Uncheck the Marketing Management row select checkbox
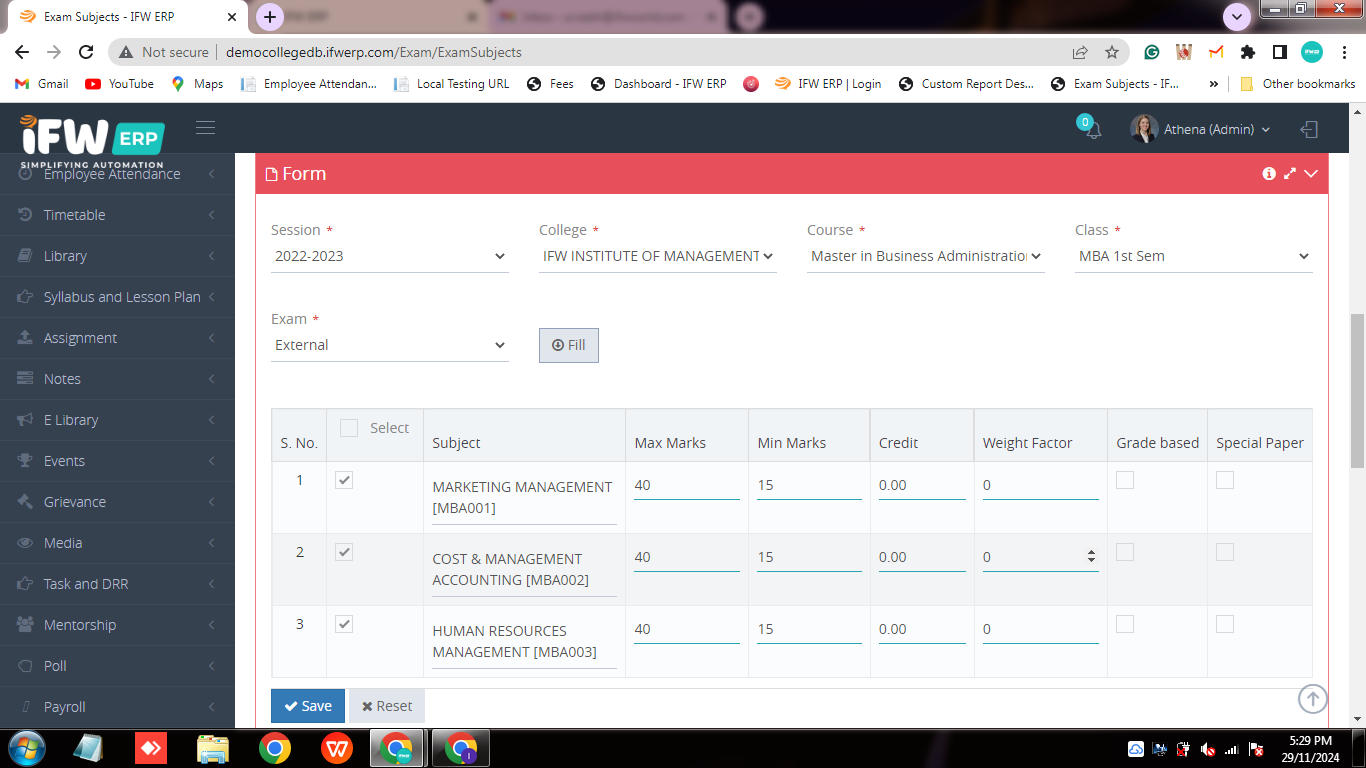The width and height of the screenshot is (1366, 768). coord(344,480)
